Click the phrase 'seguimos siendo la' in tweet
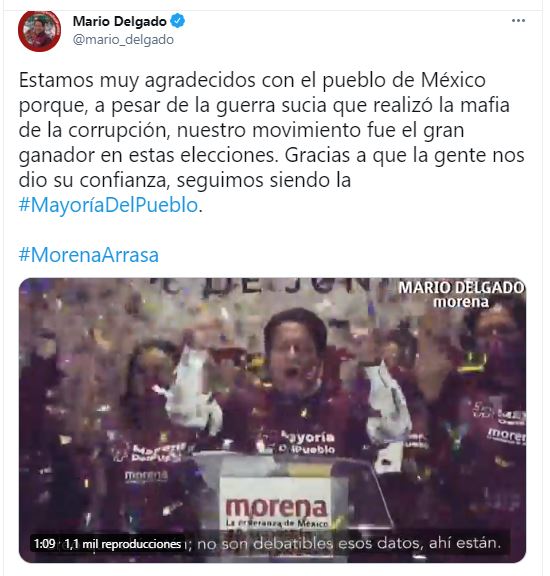Image resolution: width=550 pixels, height=576 pixels. 263,180
